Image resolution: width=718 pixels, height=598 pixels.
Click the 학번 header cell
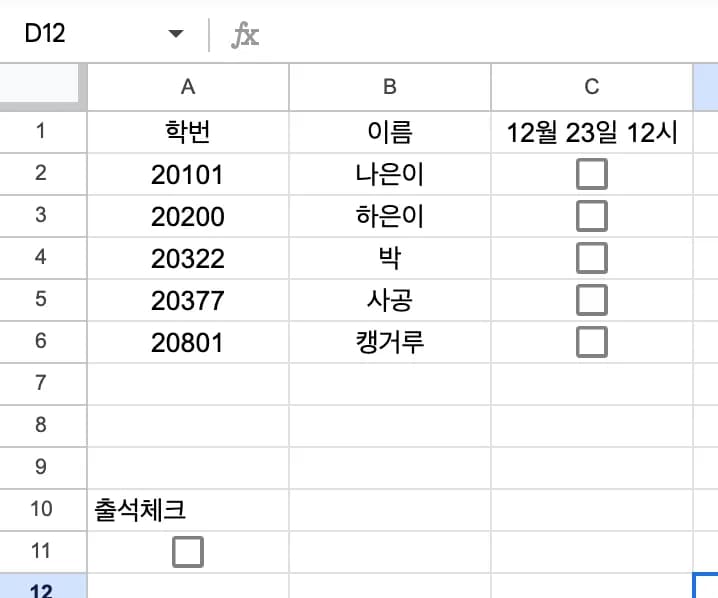(188, 132)
